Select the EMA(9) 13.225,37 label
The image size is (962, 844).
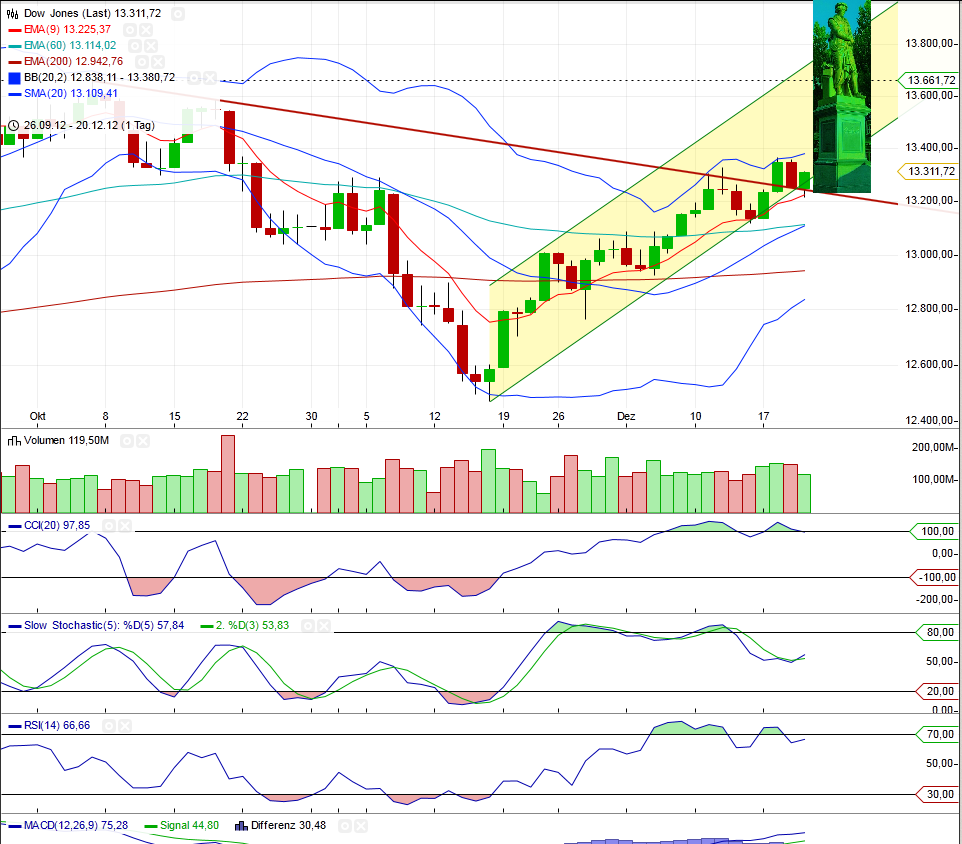click(x=67, y=29)
